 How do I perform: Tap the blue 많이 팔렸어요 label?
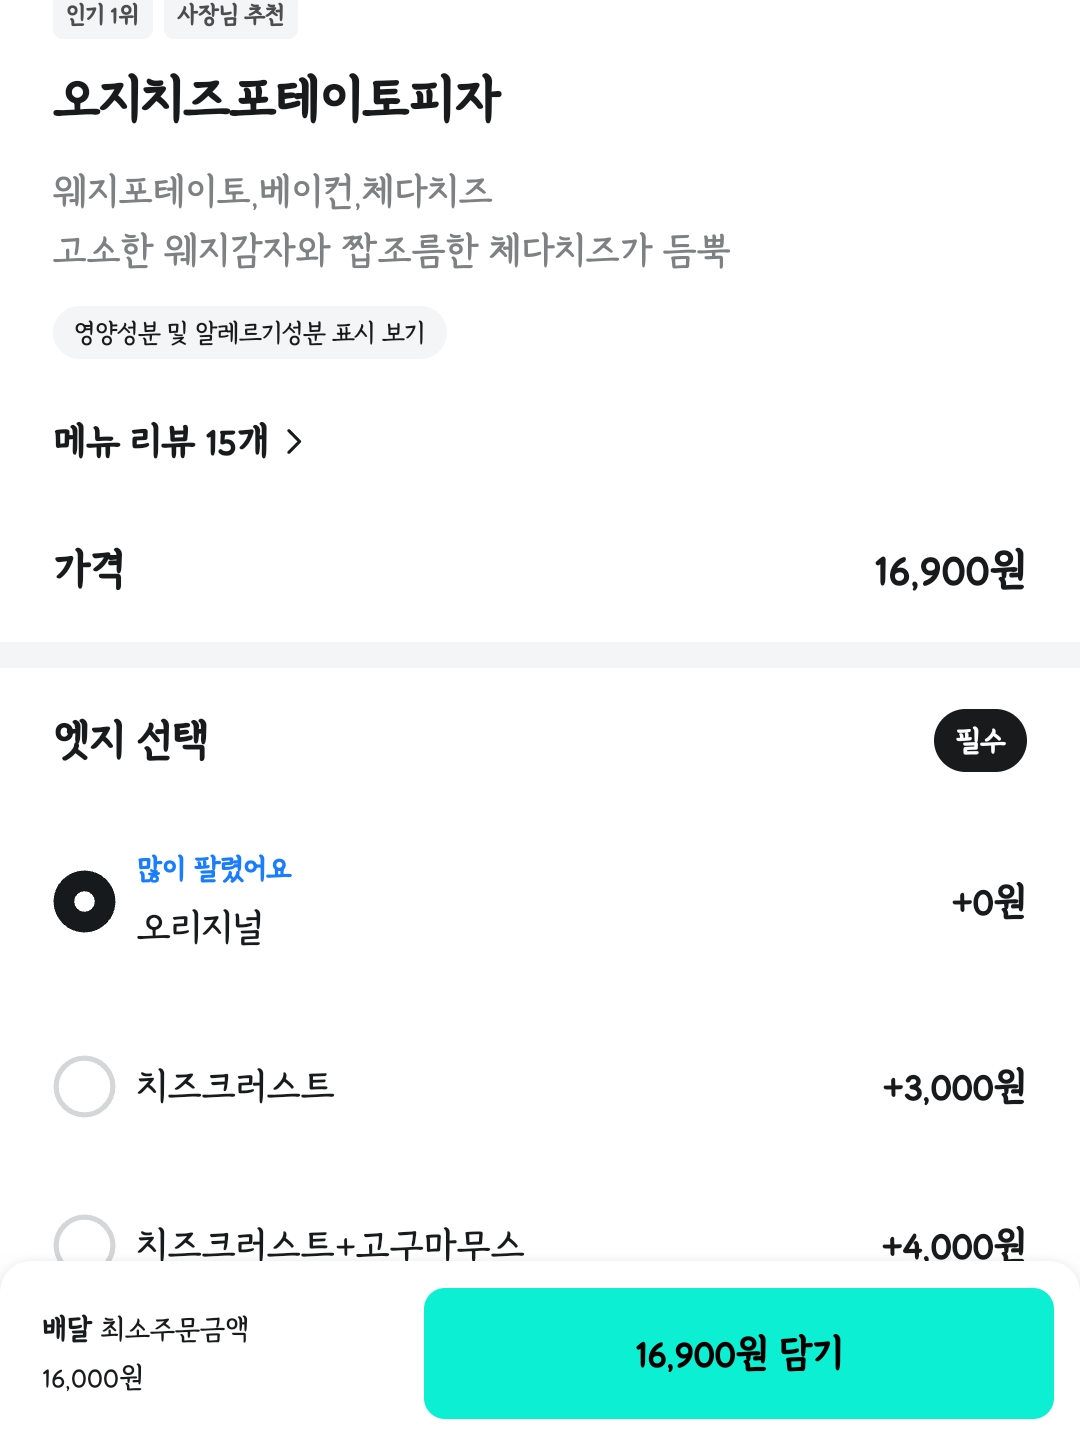[x=214, y=868]
